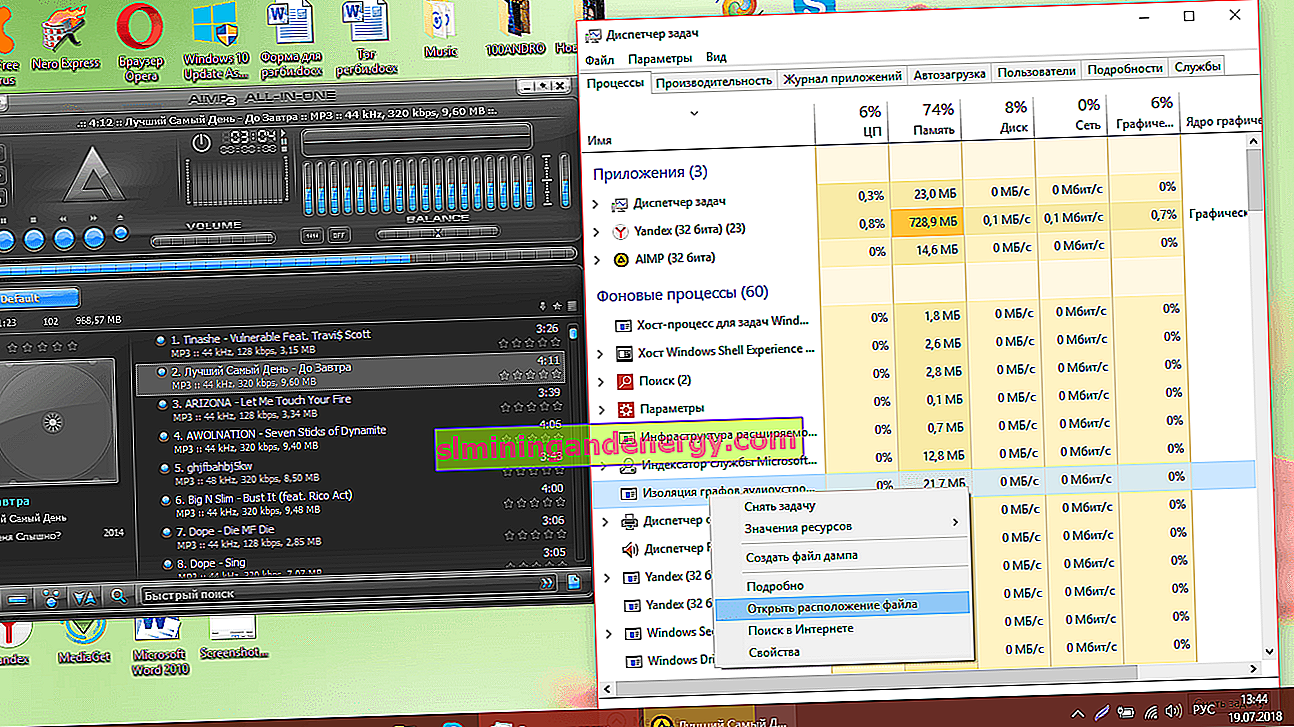Image resolution: width=1294 pixels, height=727 pixels.
Task: Sort processes by the Диск column header
Action: [998, 116]
